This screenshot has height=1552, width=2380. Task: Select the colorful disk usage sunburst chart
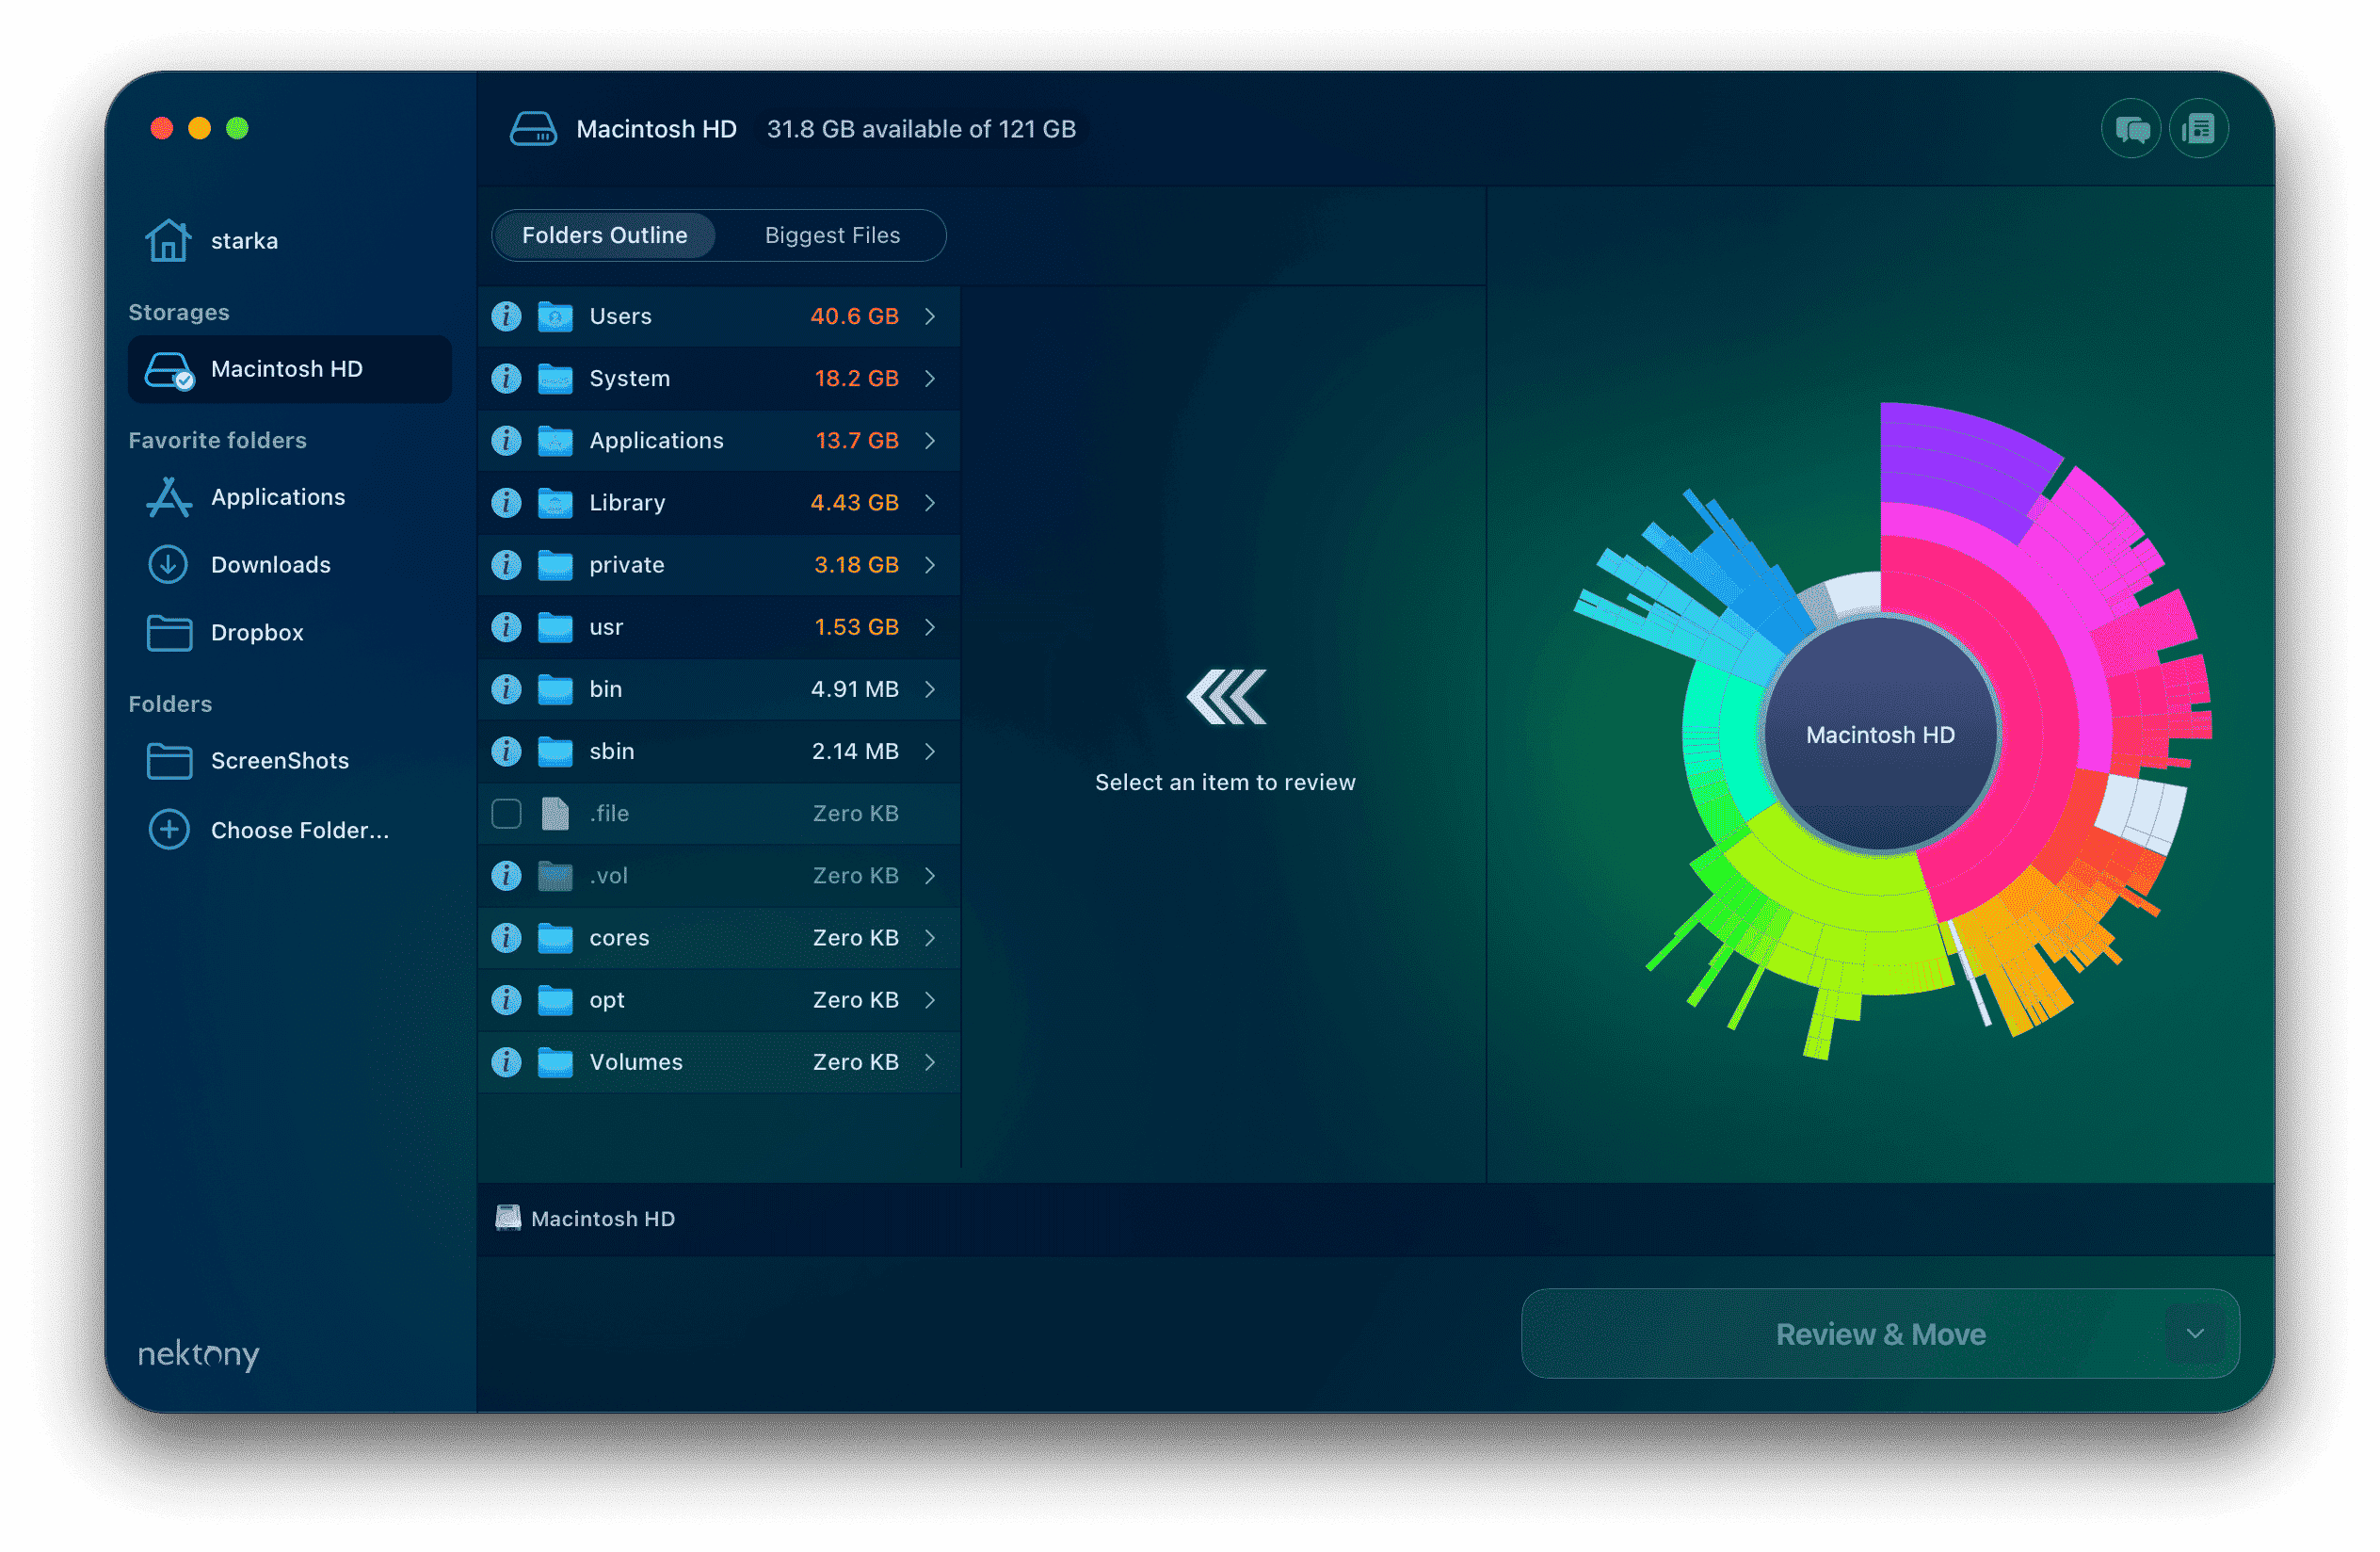point(1880,733)
